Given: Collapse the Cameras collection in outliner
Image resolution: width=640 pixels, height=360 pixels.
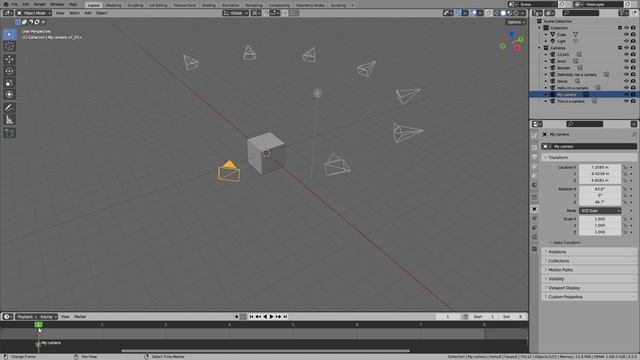Looking at the screenshot, I should point(540,48).
